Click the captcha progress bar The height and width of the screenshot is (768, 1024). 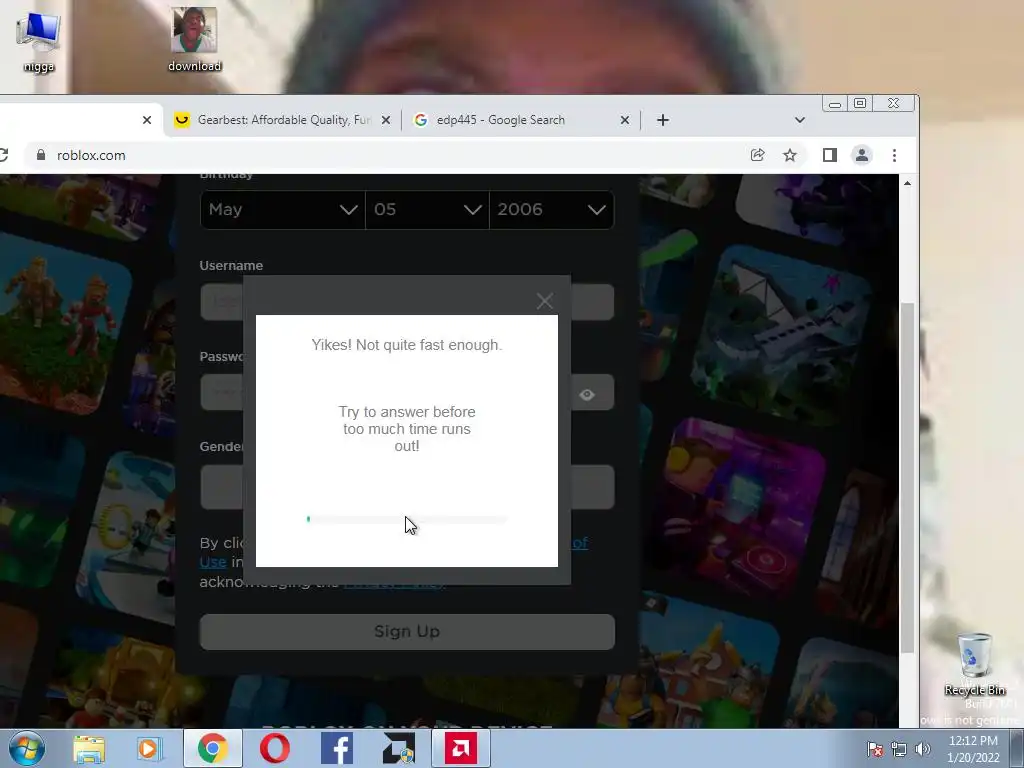[x=407, y=519]
